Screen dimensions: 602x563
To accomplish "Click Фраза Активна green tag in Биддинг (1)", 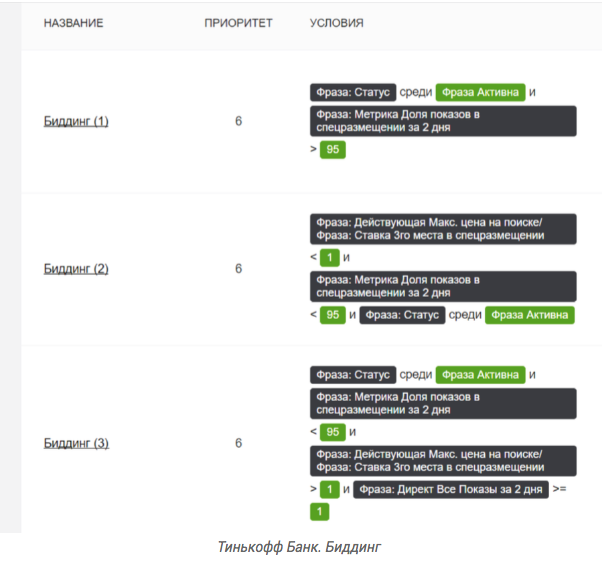I will (x=480, y=92).
